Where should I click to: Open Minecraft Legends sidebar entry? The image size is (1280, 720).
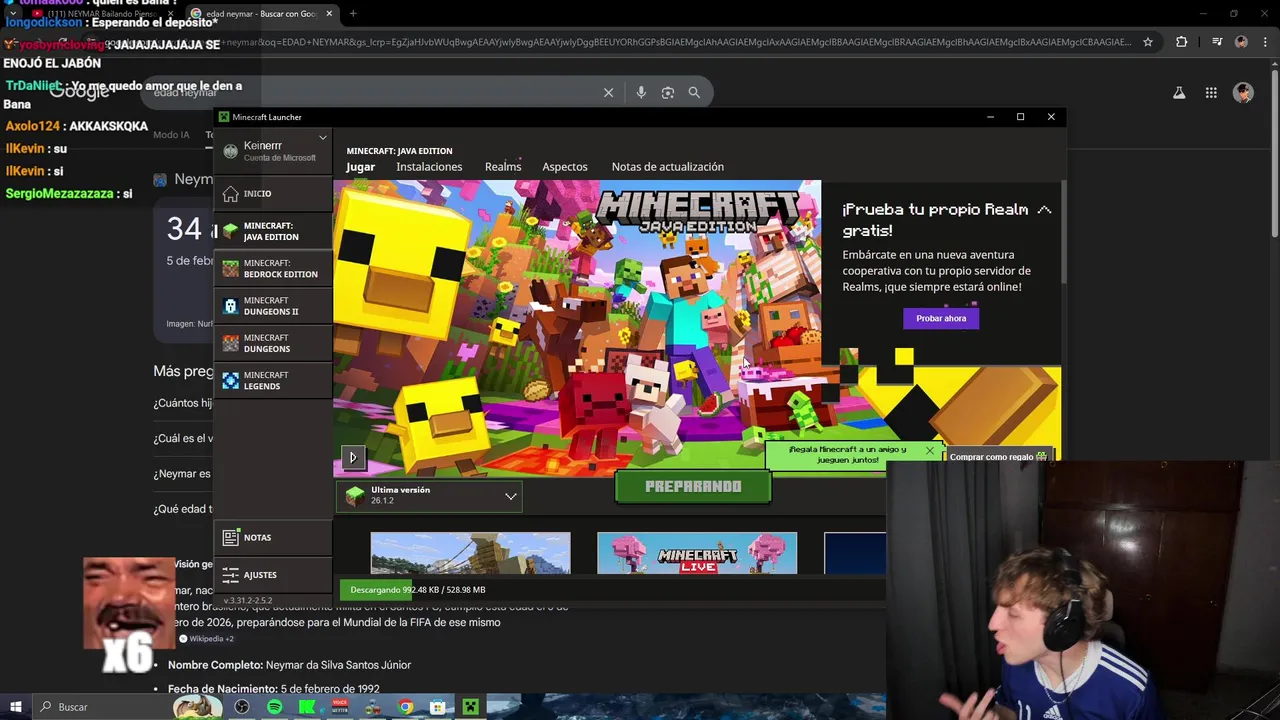273,381
